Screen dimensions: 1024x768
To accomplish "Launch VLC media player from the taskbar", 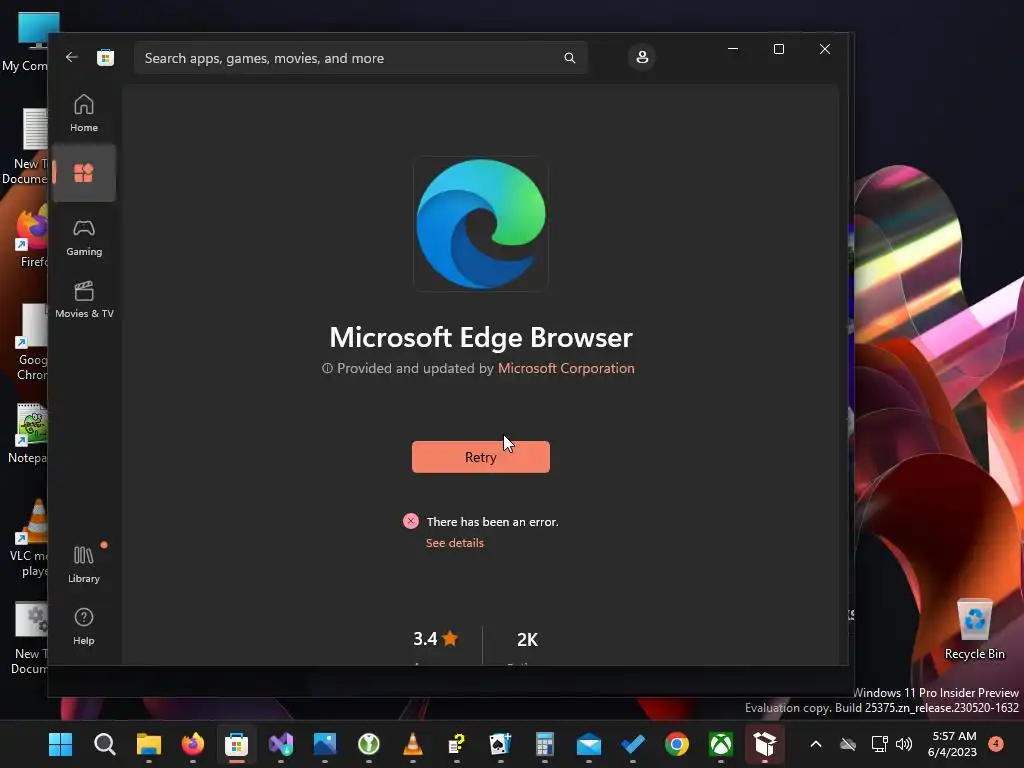I will point(413,744).
